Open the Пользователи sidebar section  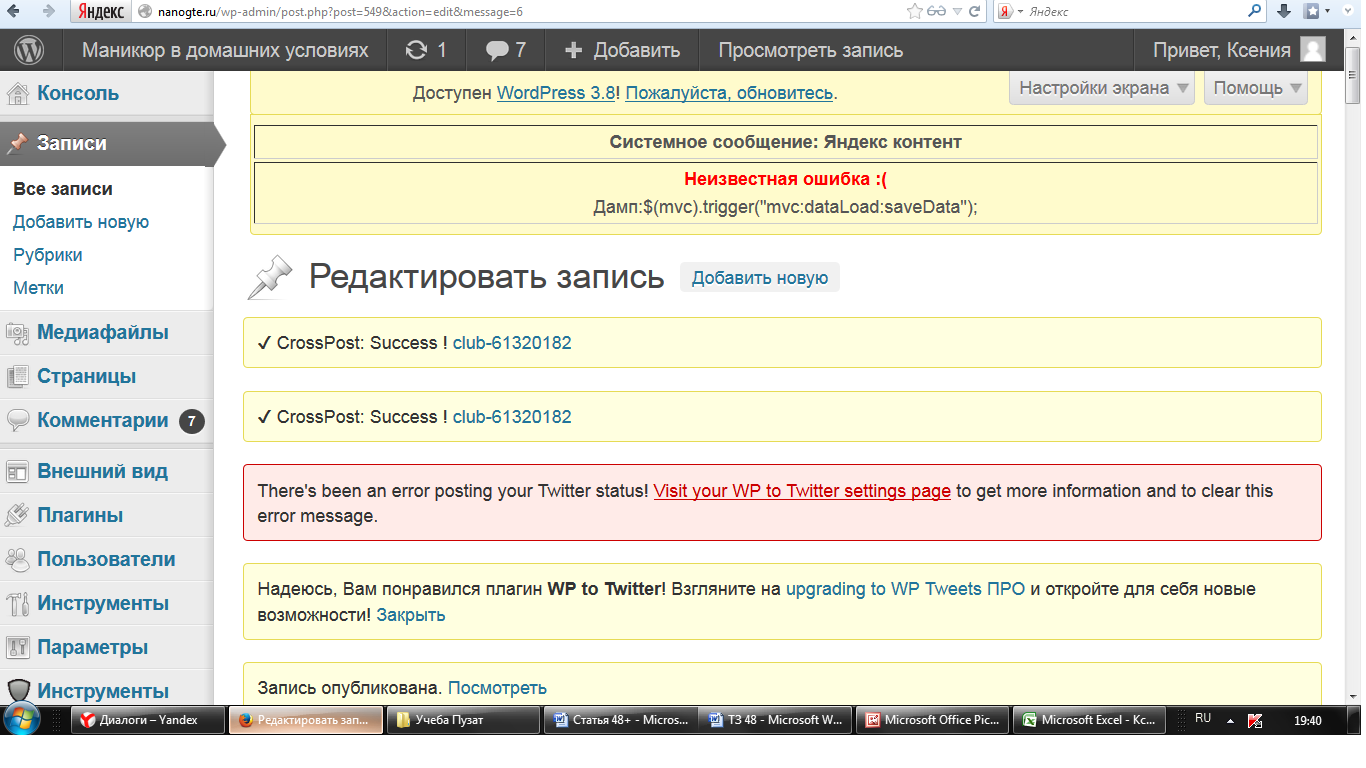(107, 560)
